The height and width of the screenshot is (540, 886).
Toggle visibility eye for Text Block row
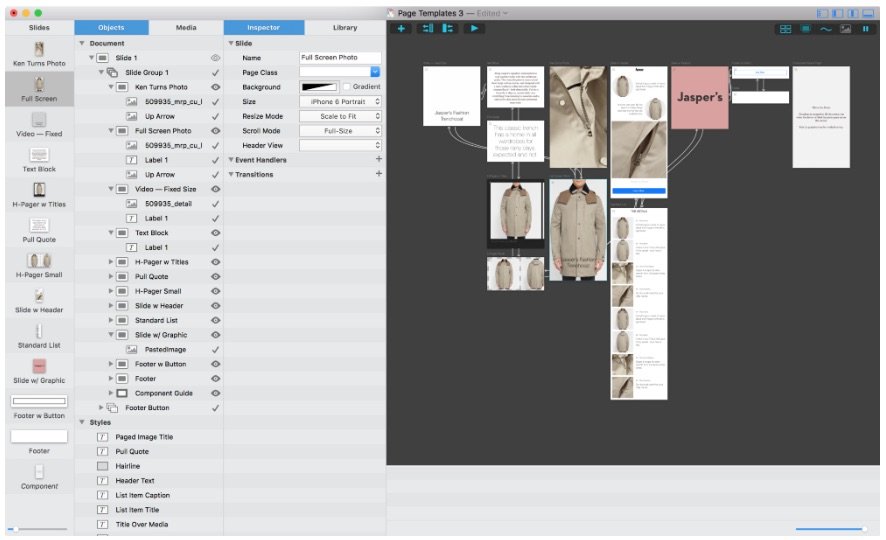[215, 233]
